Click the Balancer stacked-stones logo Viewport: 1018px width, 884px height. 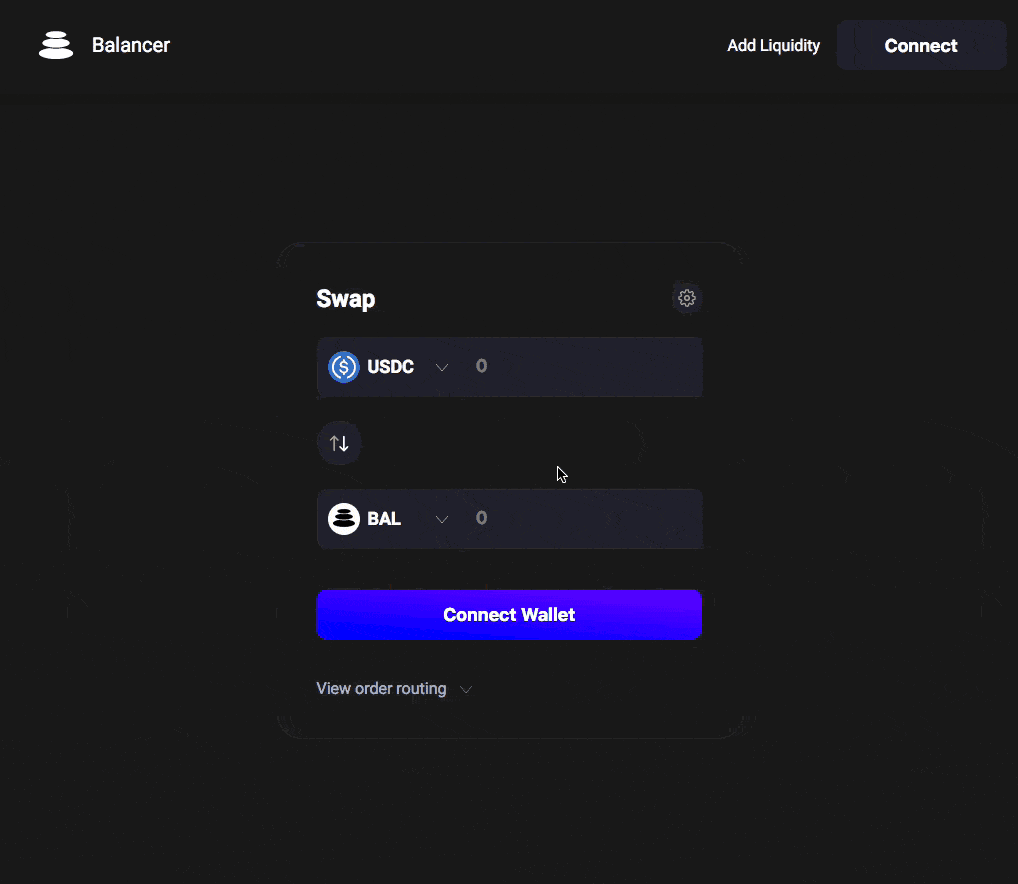pos(56,45)
